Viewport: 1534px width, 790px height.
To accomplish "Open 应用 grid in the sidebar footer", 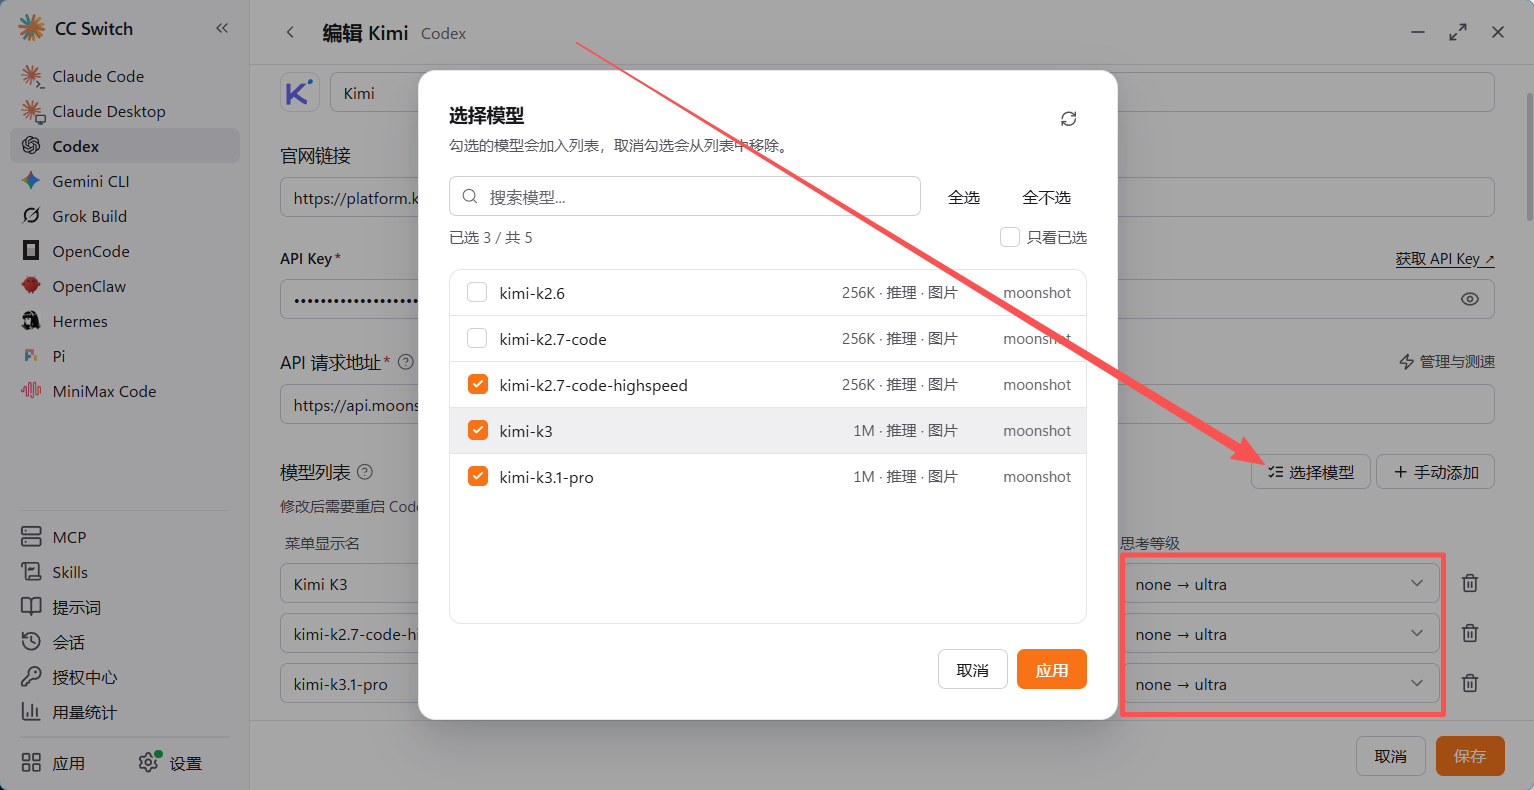I will (x=53, y=763).
